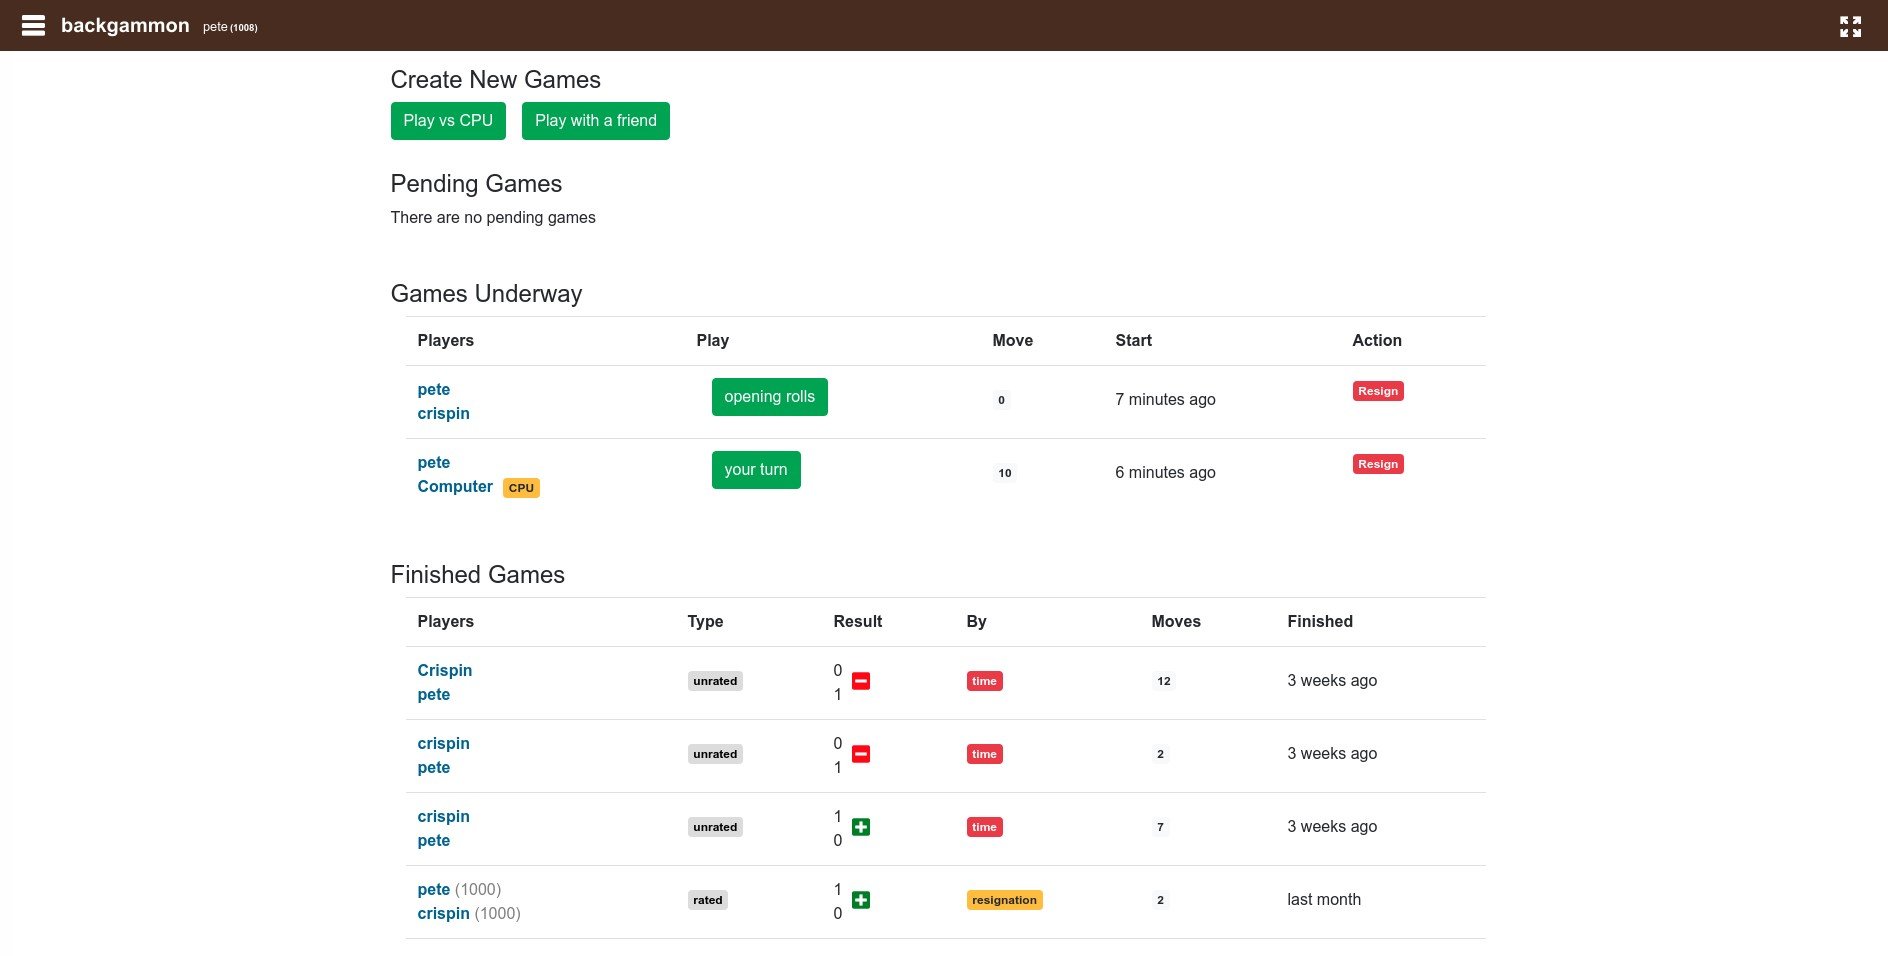Click the Create New Games heading
Screen dimensions: 1888x956
click(496, 80)
